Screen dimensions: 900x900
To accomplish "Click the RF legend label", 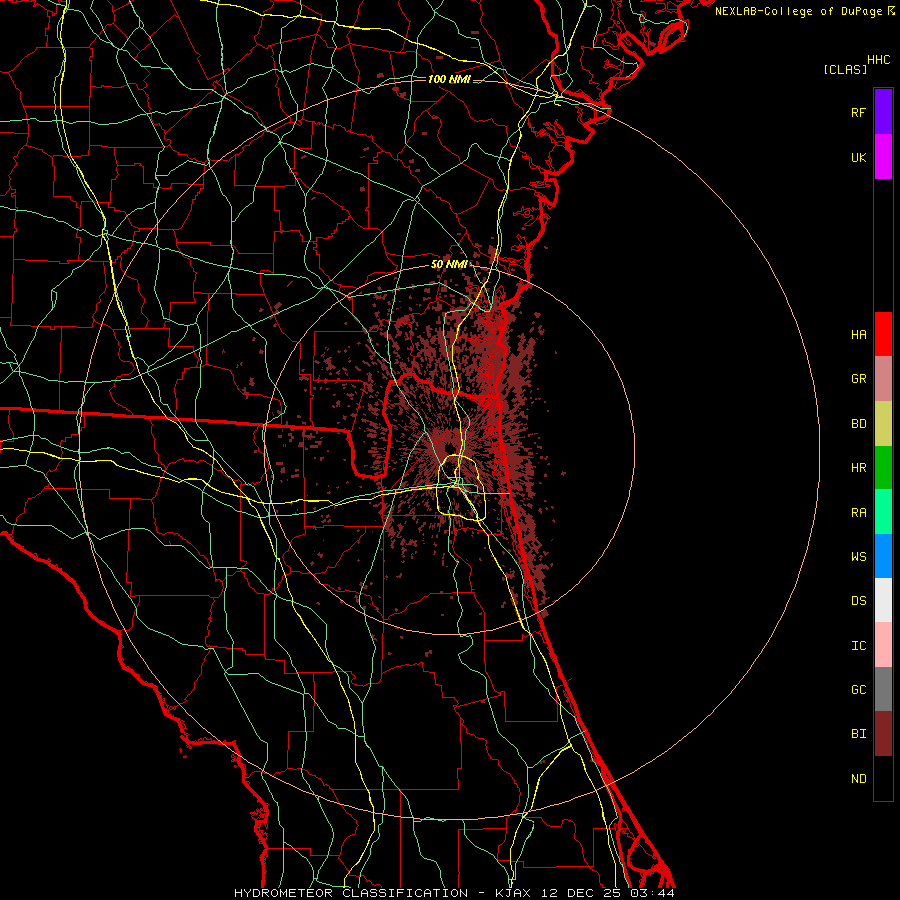I will (858, 112).
